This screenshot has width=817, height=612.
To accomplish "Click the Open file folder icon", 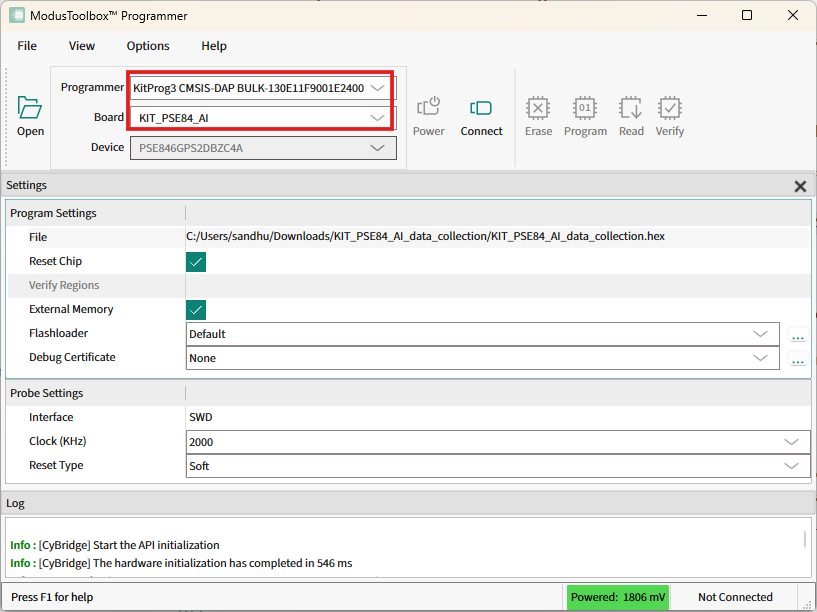I will (x=30, y=108).
